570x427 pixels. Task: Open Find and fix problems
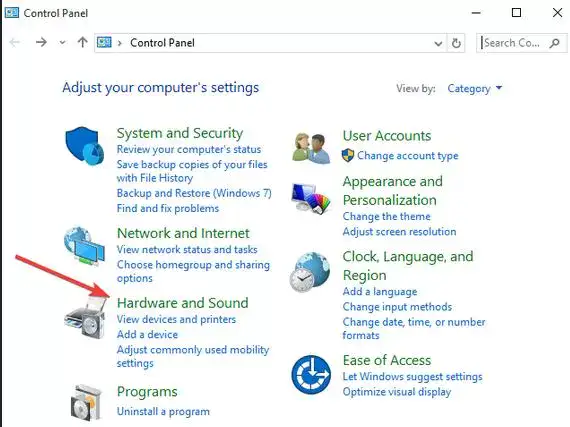click(x=168, y=208)
